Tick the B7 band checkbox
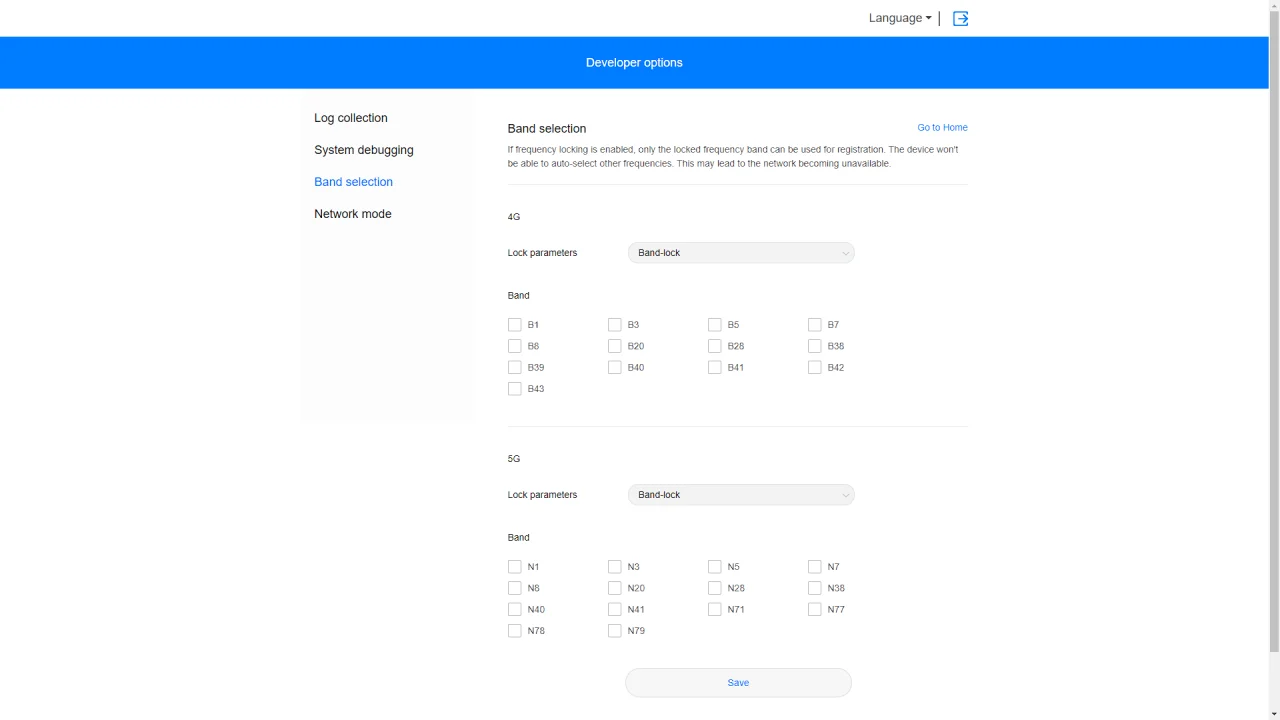1280x720 pixels. pos(814,325)
